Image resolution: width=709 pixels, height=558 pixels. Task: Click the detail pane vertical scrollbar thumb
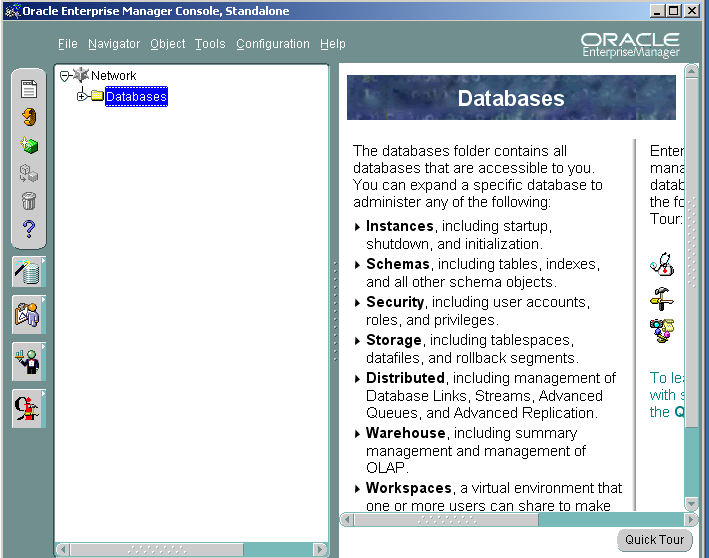point(691,253)
